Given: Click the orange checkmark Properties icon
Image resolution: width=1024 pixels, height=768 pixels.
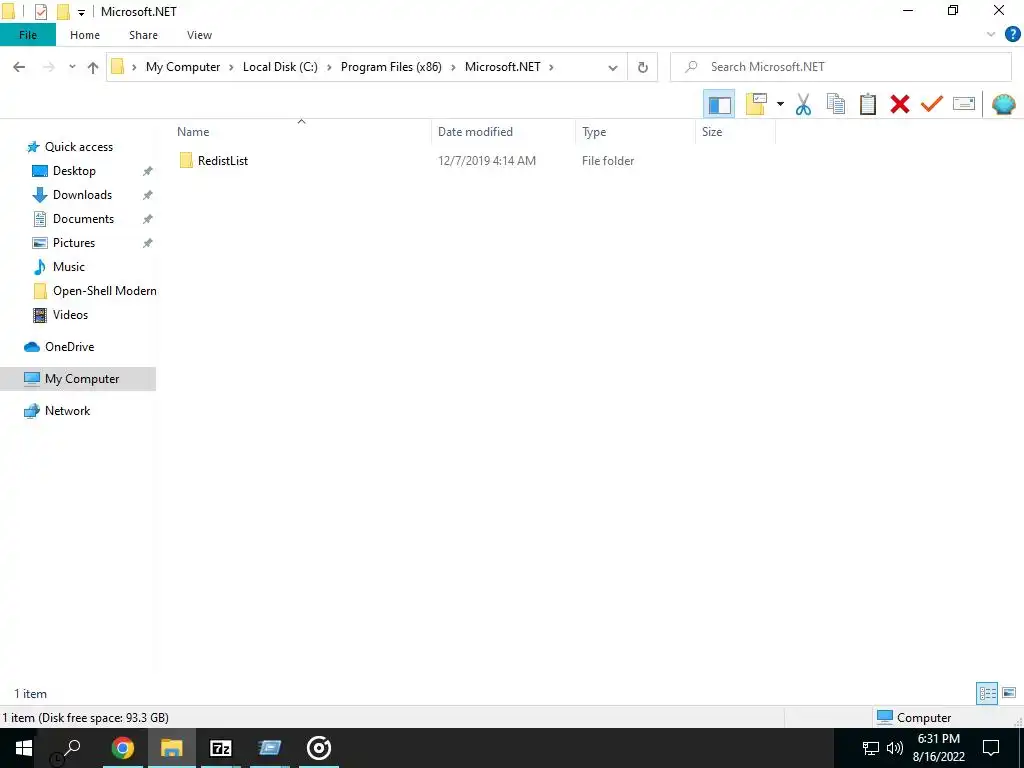Looking at the screenshot, I should 931,104.
